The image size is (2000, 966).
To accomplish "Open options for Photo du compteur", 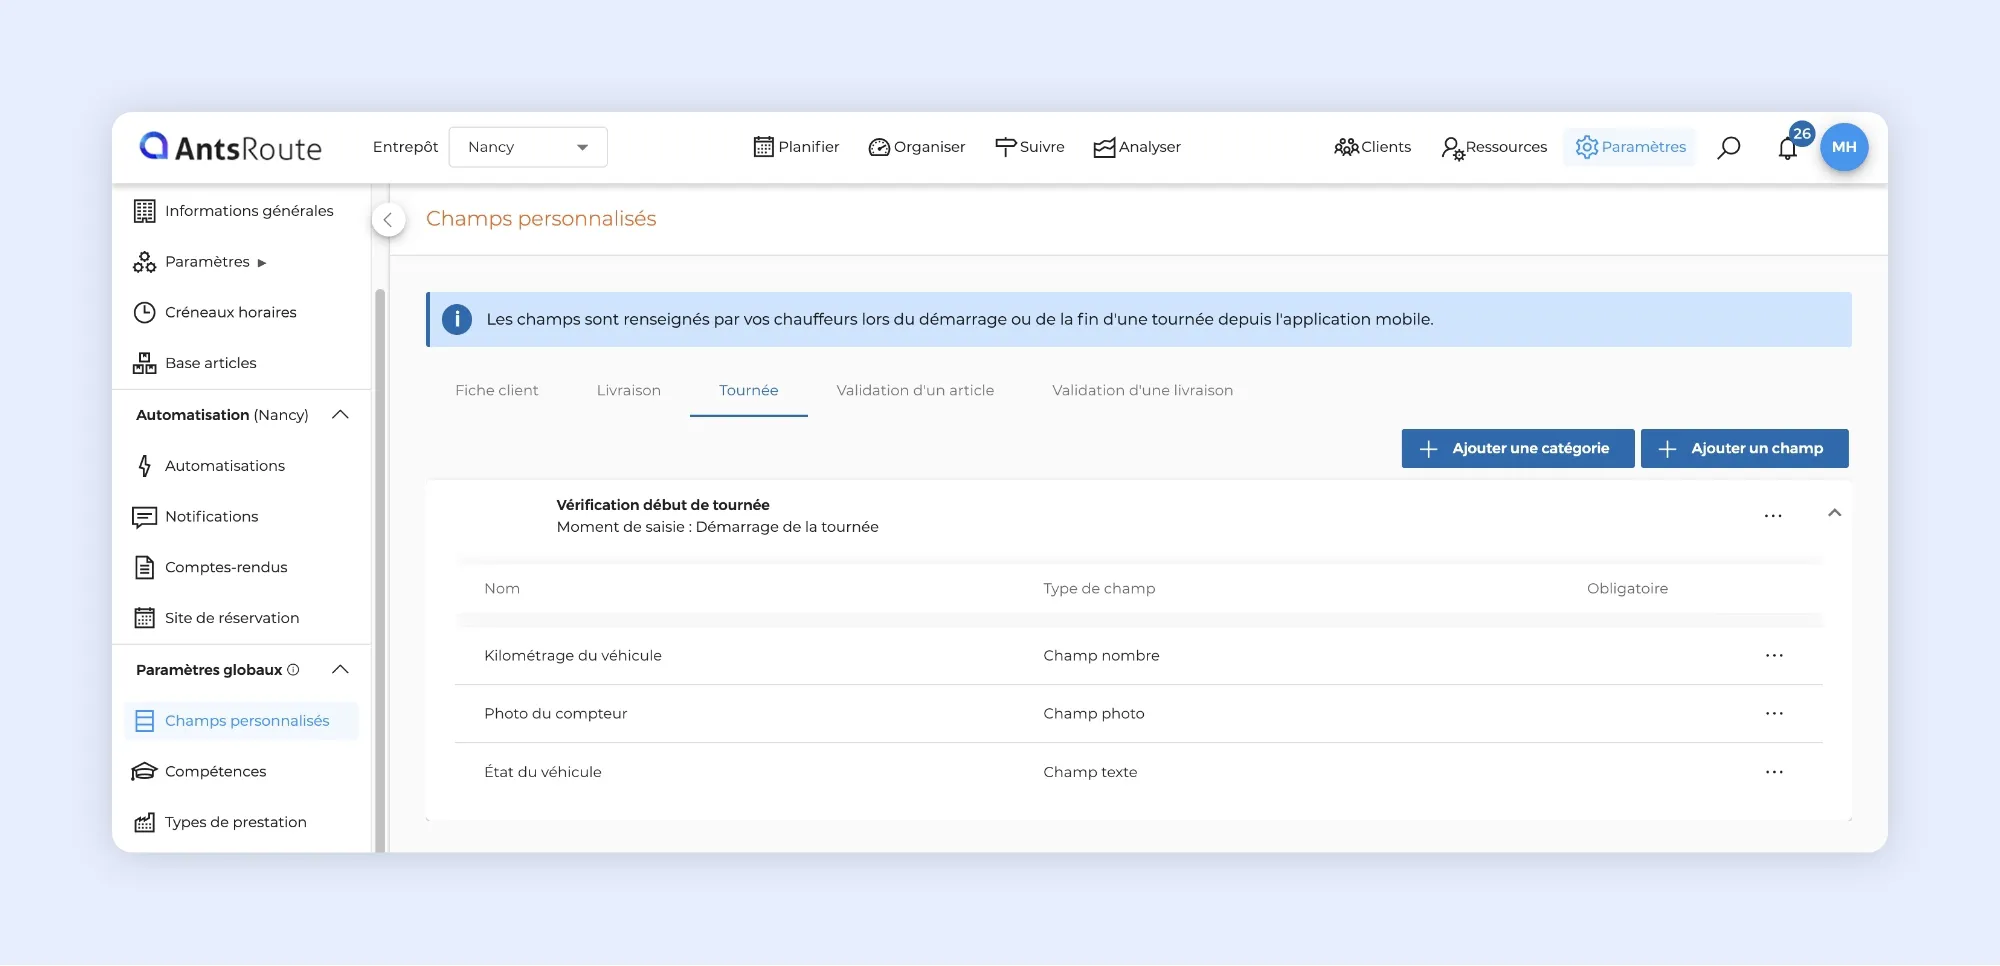I will [x=1774, y=714].
